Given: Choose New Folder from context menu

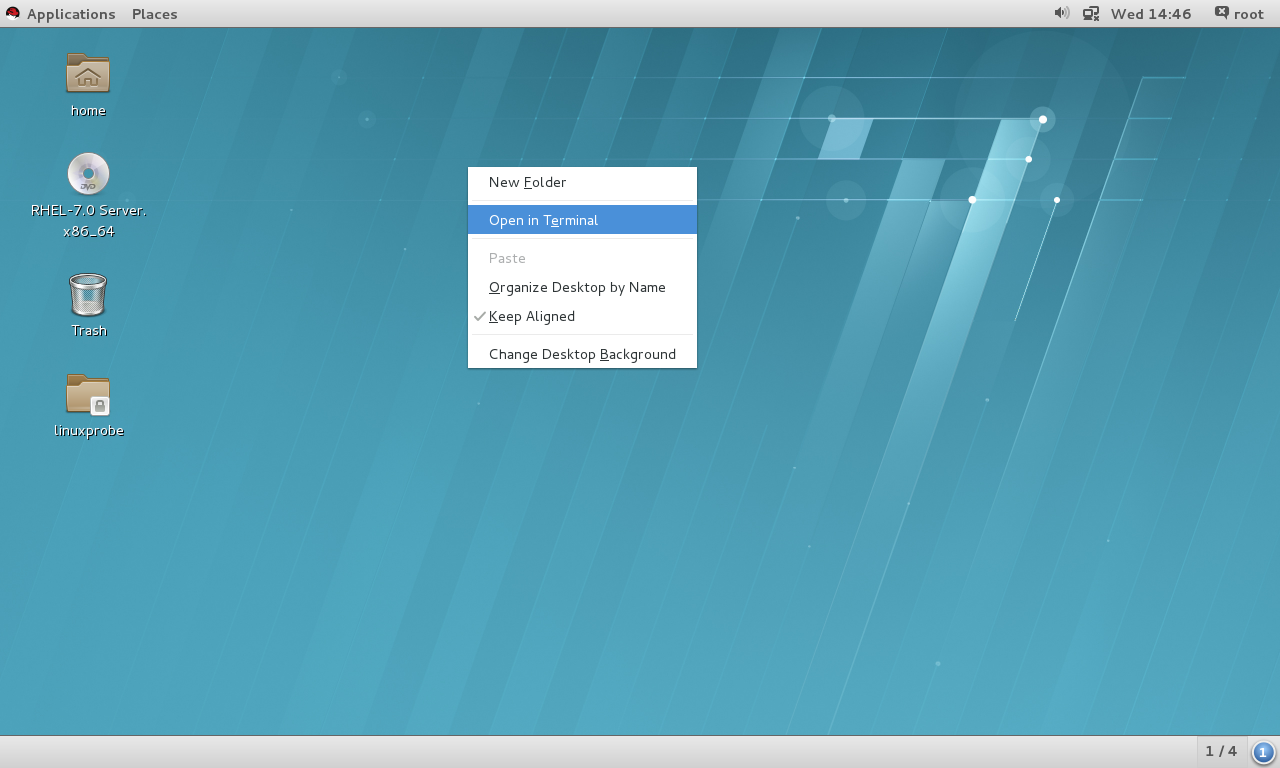Looking at the screenshot, I should coord(527,182).
